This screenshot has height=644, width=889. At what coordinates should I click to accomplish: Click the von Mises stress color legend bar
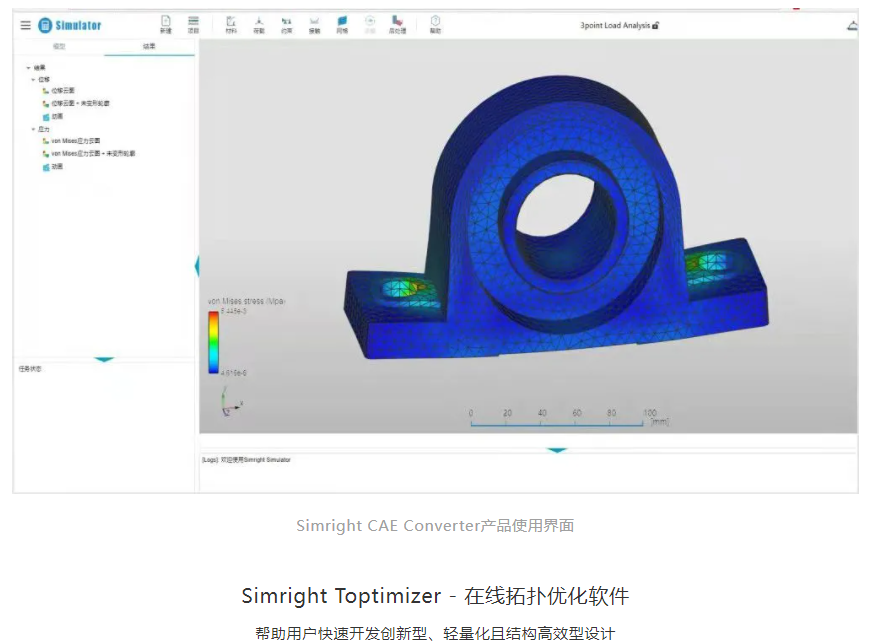pos(213,342)
